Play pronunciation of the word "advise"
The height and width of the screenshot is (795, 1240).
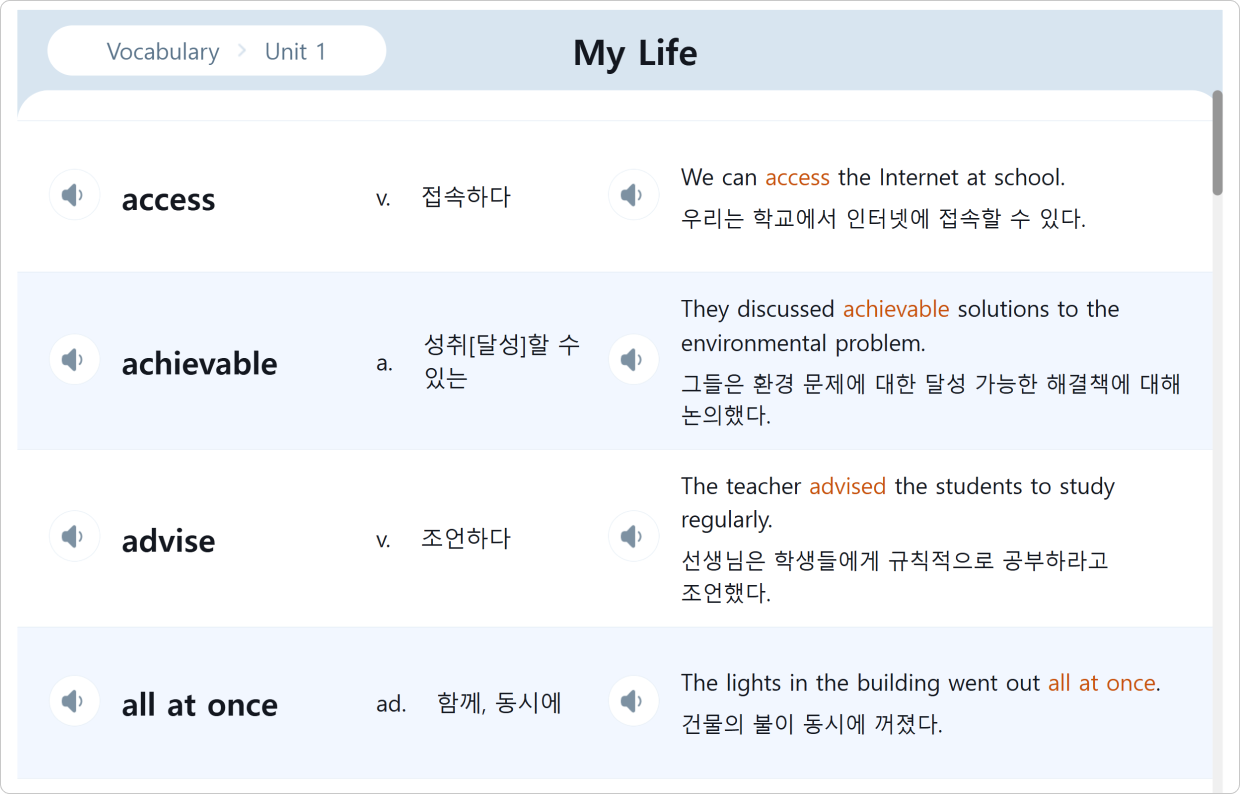click(x=74, y=537)
